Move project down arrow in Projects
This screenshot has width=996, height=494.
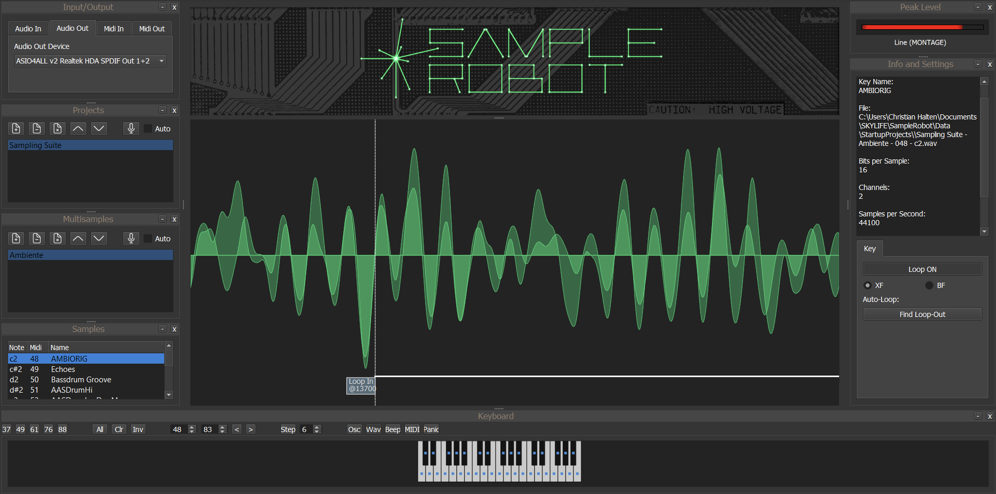tap(98, 128)
